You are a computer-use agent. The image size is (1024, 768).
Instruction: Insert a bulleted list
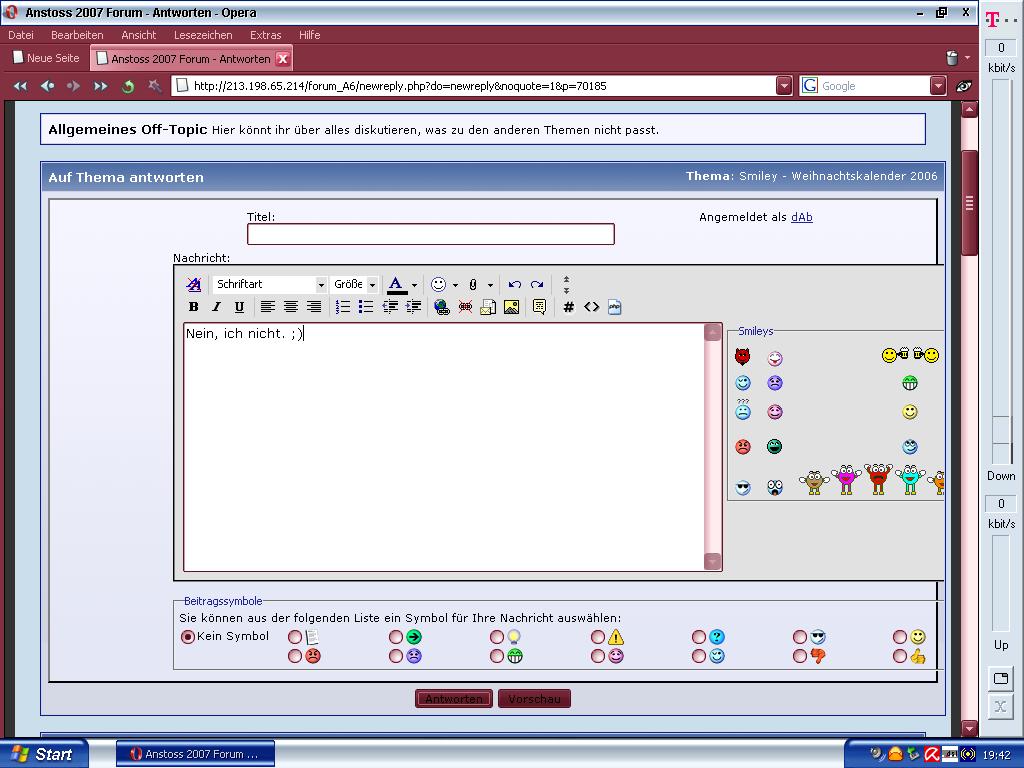pyautogui.click(x=366, y=307)
